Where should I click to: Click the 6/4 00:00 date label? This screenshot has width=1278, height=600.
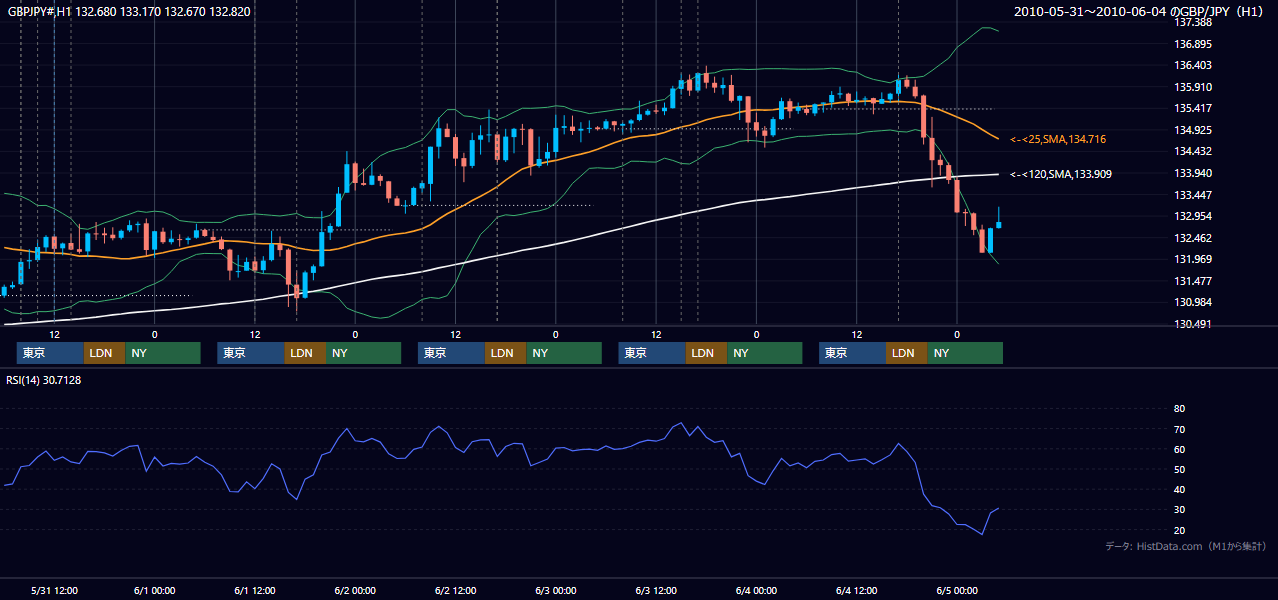pos(756,590)
